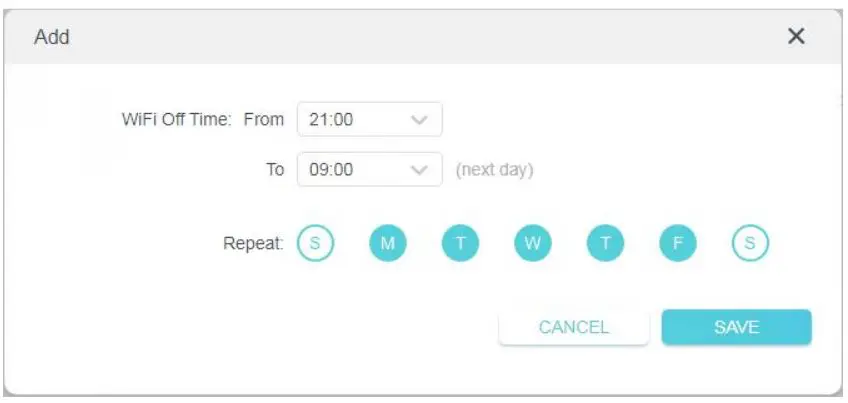Image resolution: width=848 pixels, height=403 pixels.
Task: Deselect Wednesday repeat day circle
Action: pos(533,243)
